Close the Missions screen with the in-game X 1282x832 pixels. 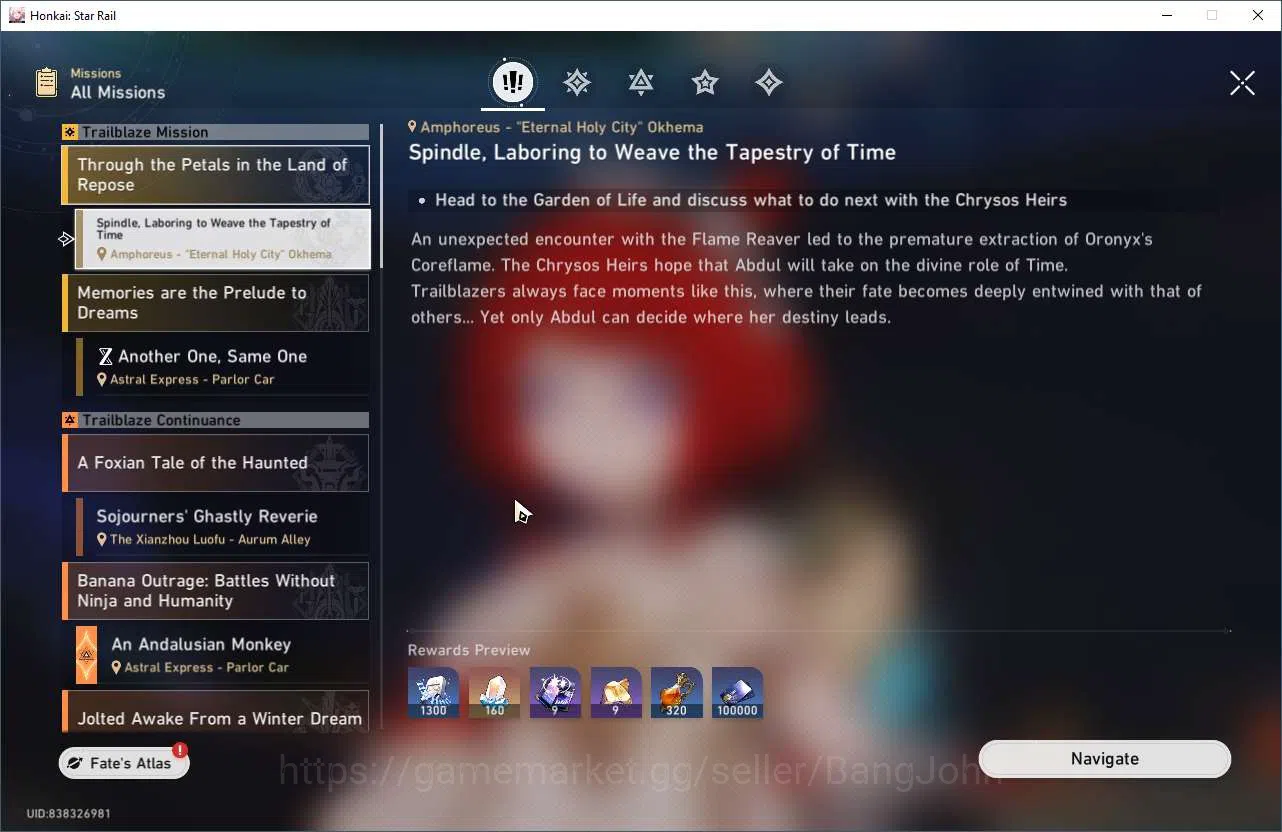[x=1242, y=83]
